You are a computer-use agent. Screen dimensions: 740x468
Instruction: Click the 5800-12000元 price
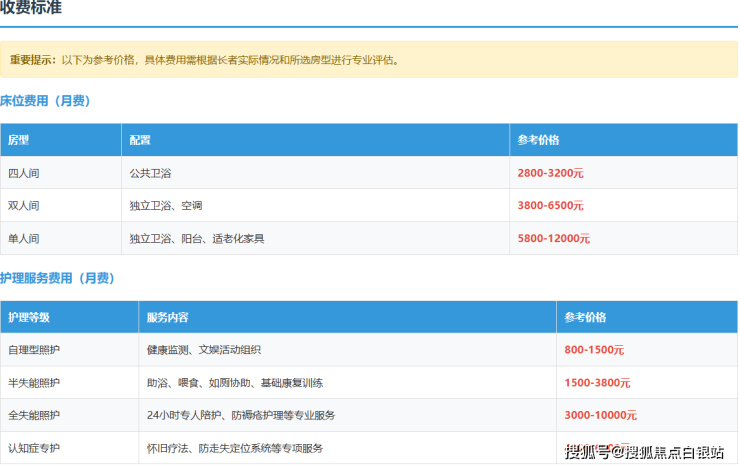(554, 239)
